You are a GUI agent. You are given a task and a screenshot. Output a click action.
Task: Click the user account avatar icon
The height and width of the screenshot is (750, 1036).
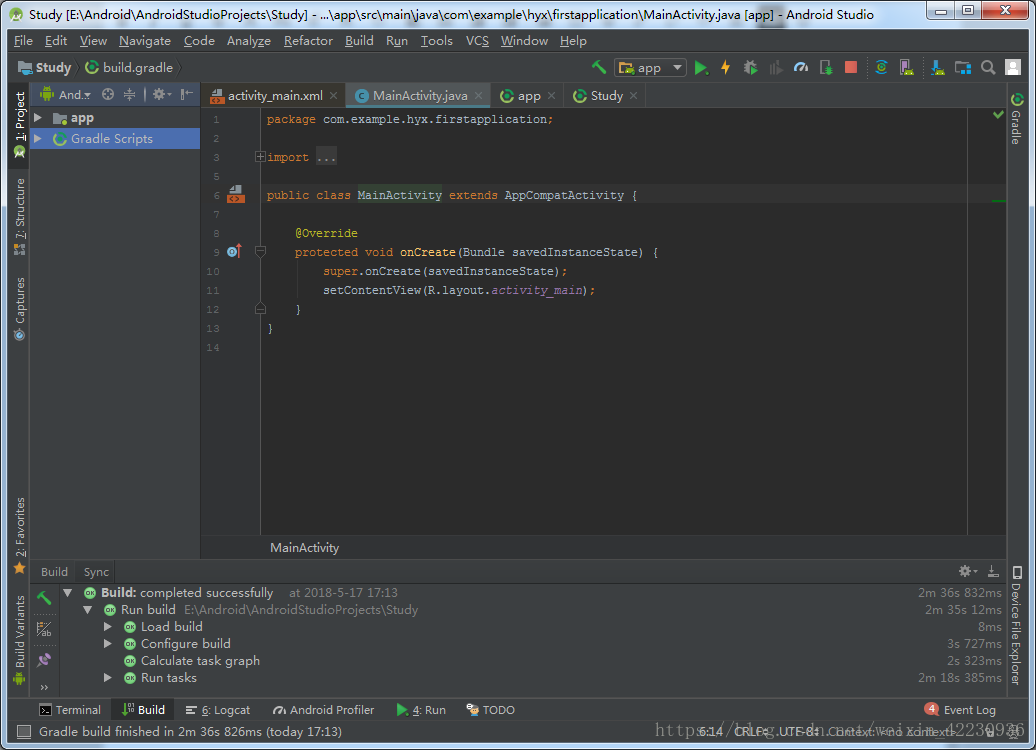pyautogui.click(x=1013, y=67)
